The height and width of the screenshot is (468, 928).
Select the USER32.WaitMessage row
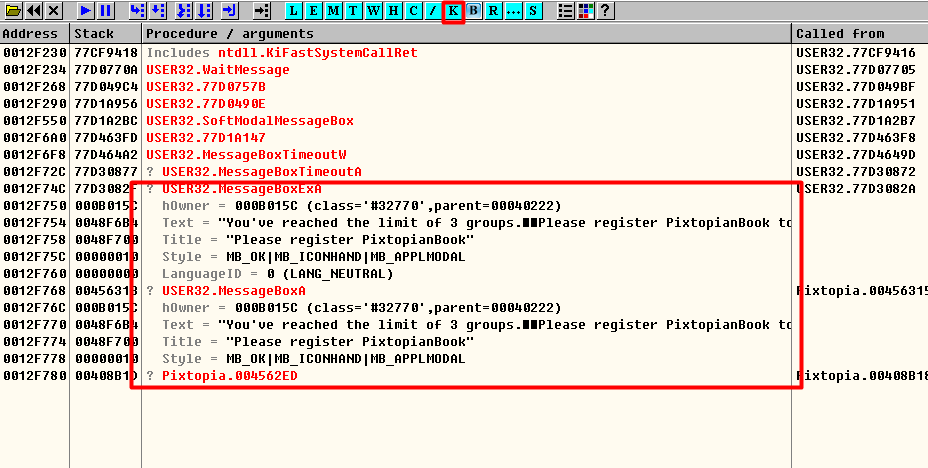464,70
